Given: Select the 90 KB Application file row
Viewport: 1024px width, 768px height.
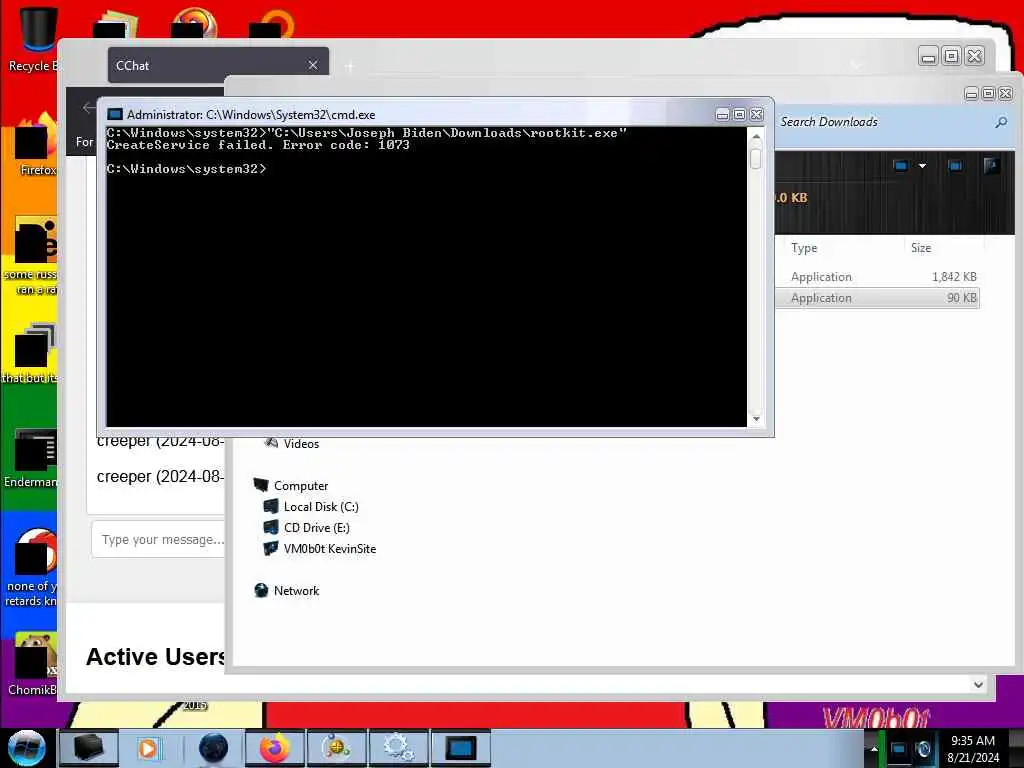Looking at the screenshot, I should point(877,298).
